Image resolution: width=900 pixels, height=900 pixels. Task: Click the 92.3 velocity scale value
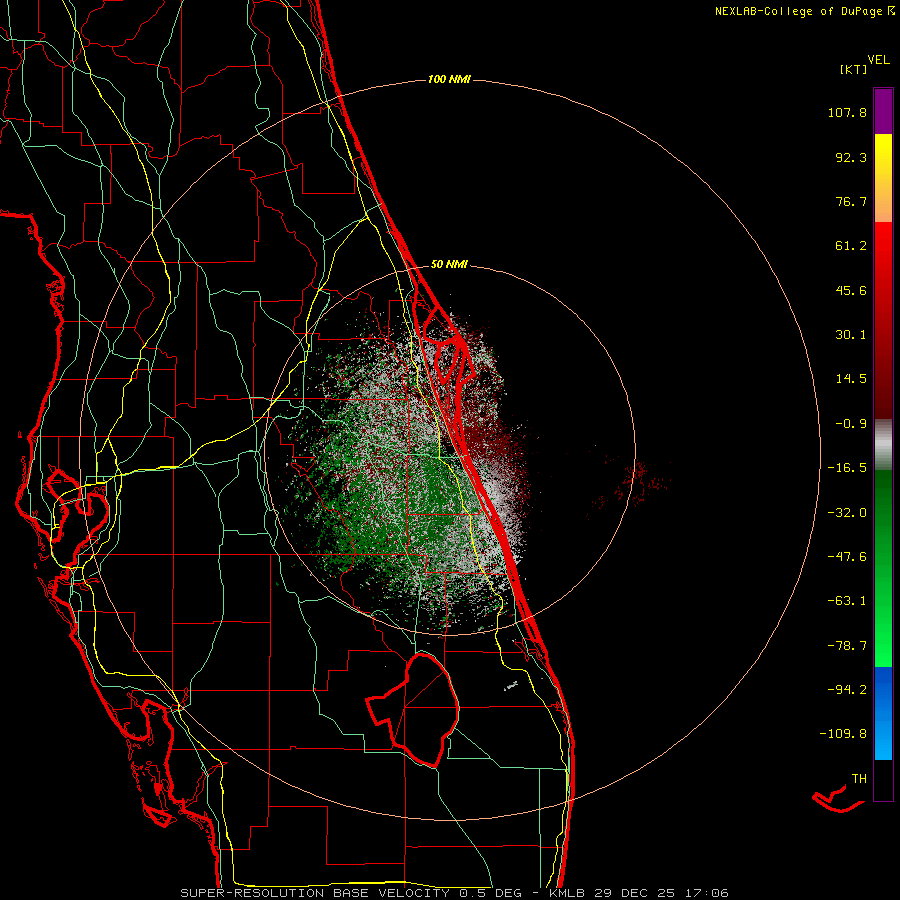[851, 157]
